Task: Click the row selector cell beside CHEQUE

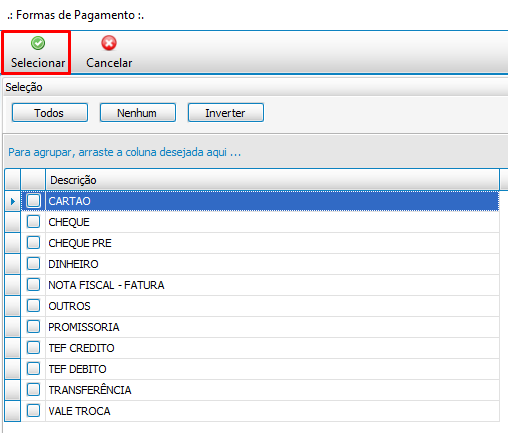Action: (13, 222)
